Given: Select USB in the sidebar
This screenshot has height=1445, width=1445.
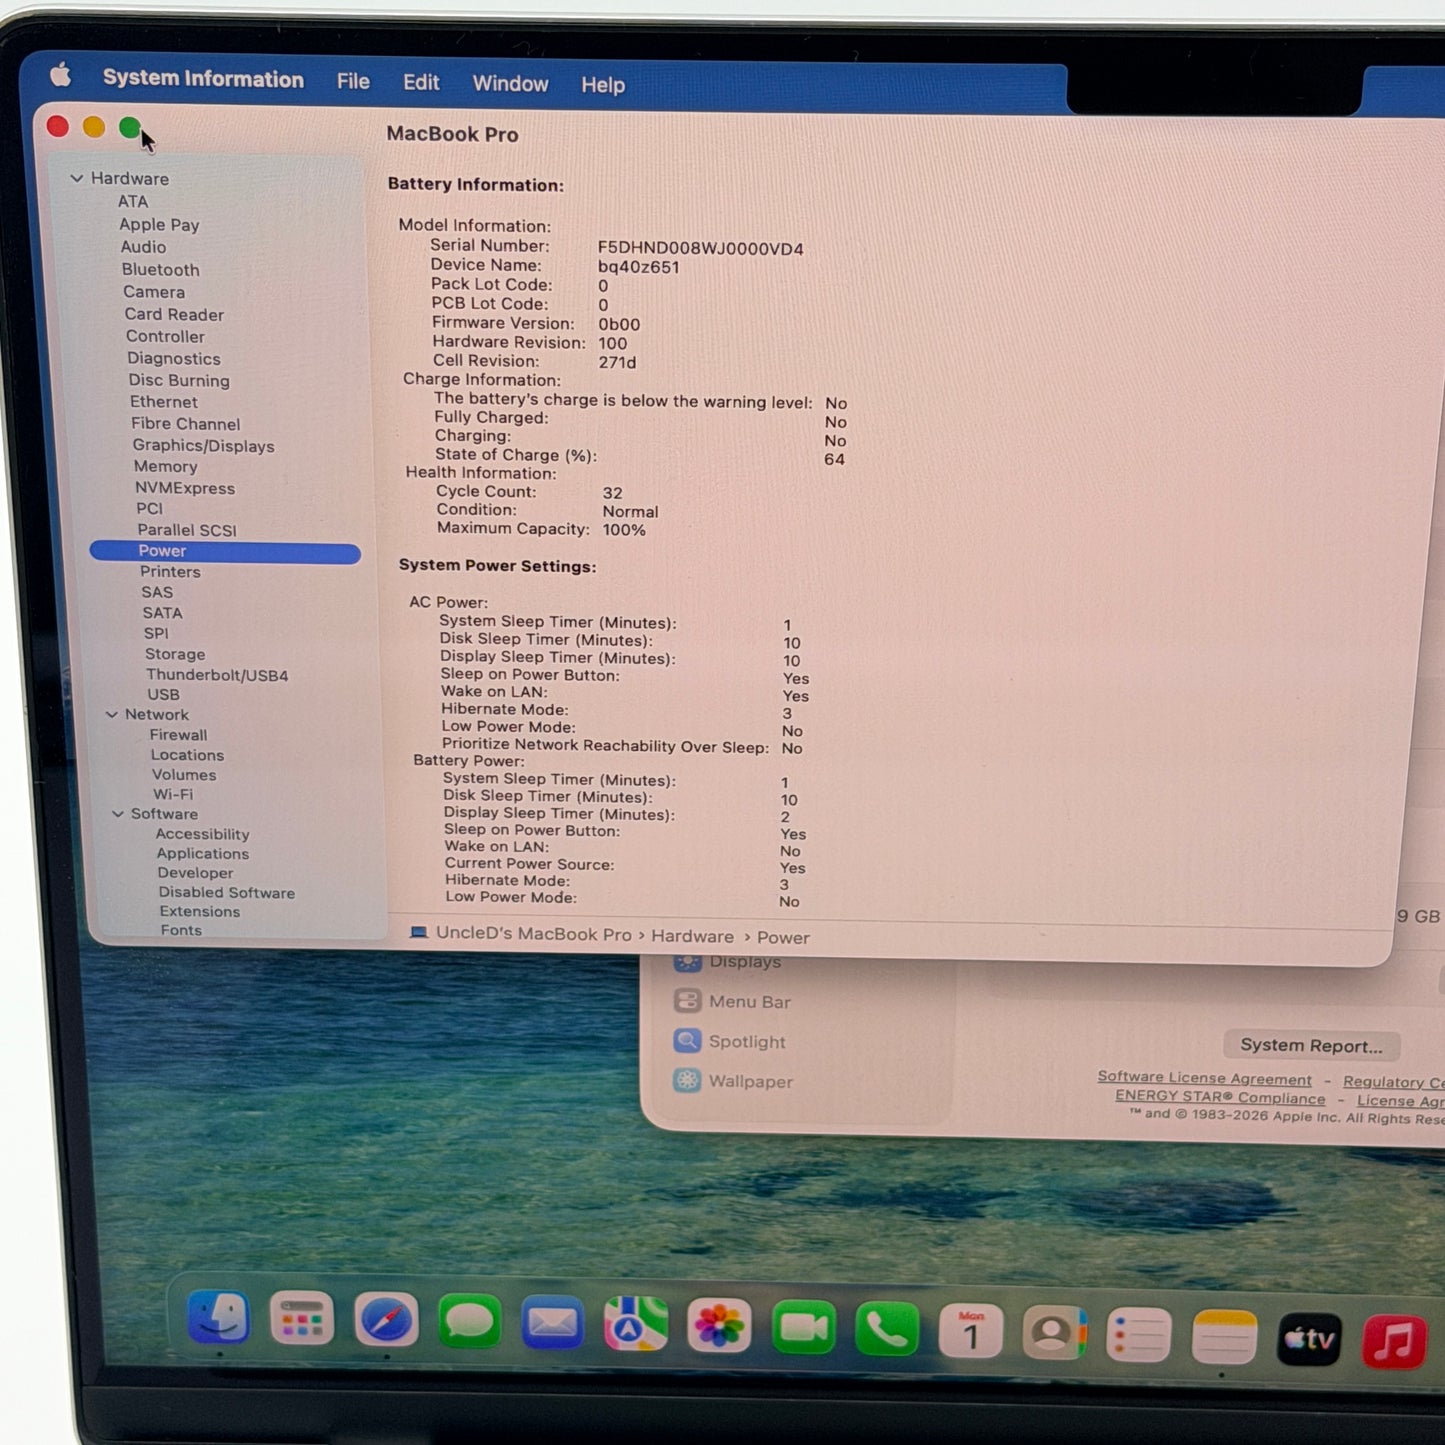Looking at the screenshot, I should (x=164, y=695).
